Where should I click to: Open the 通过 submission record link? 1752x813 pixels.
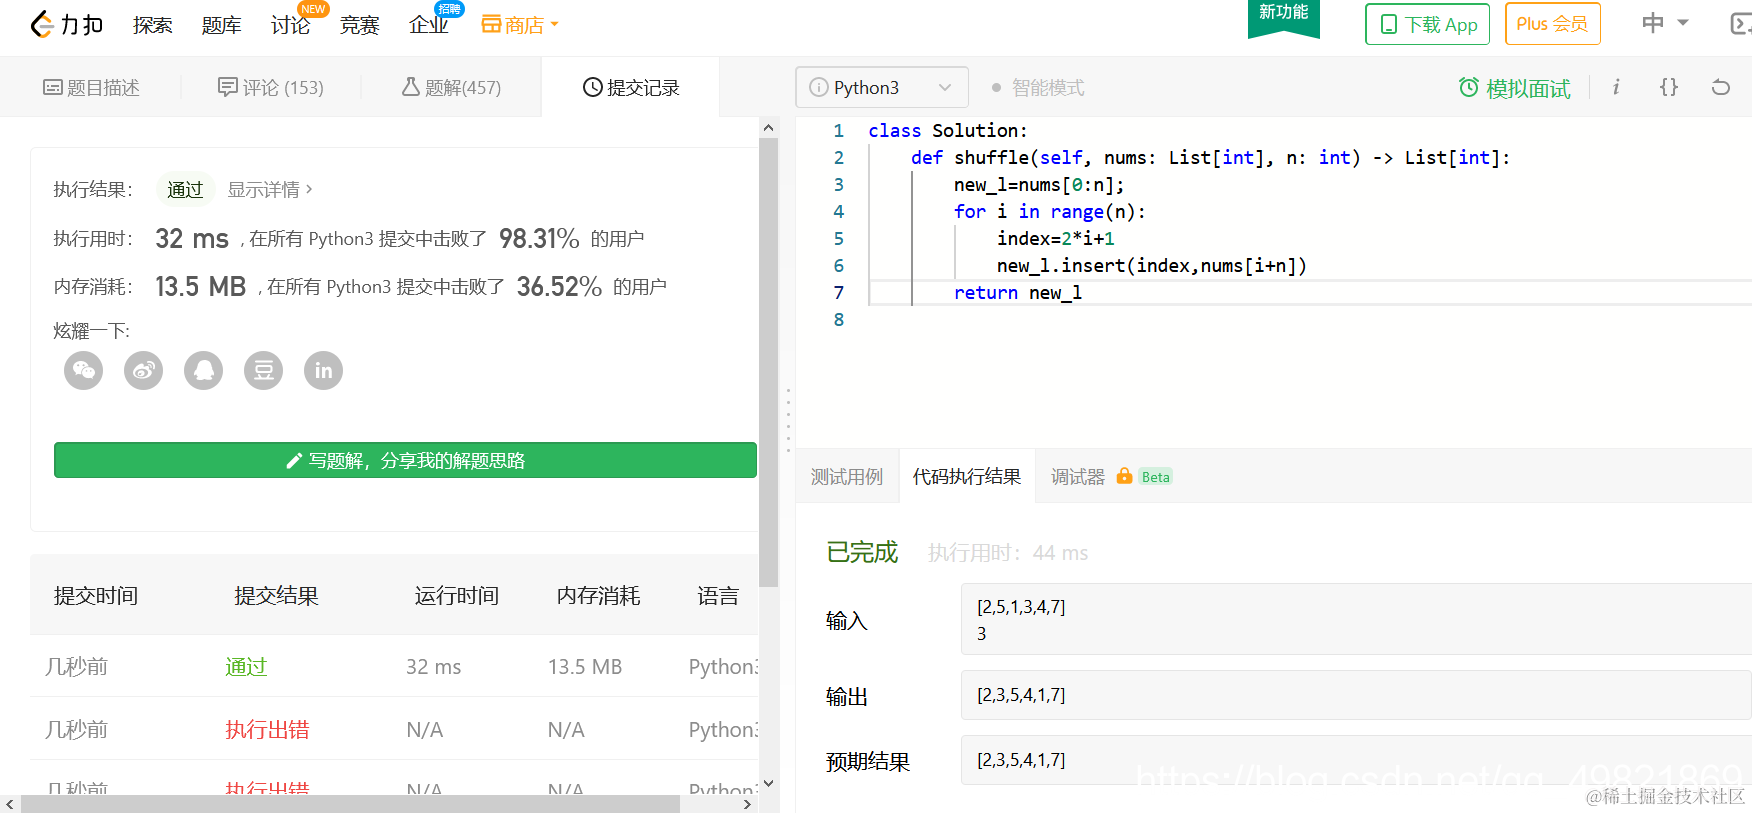246,667
